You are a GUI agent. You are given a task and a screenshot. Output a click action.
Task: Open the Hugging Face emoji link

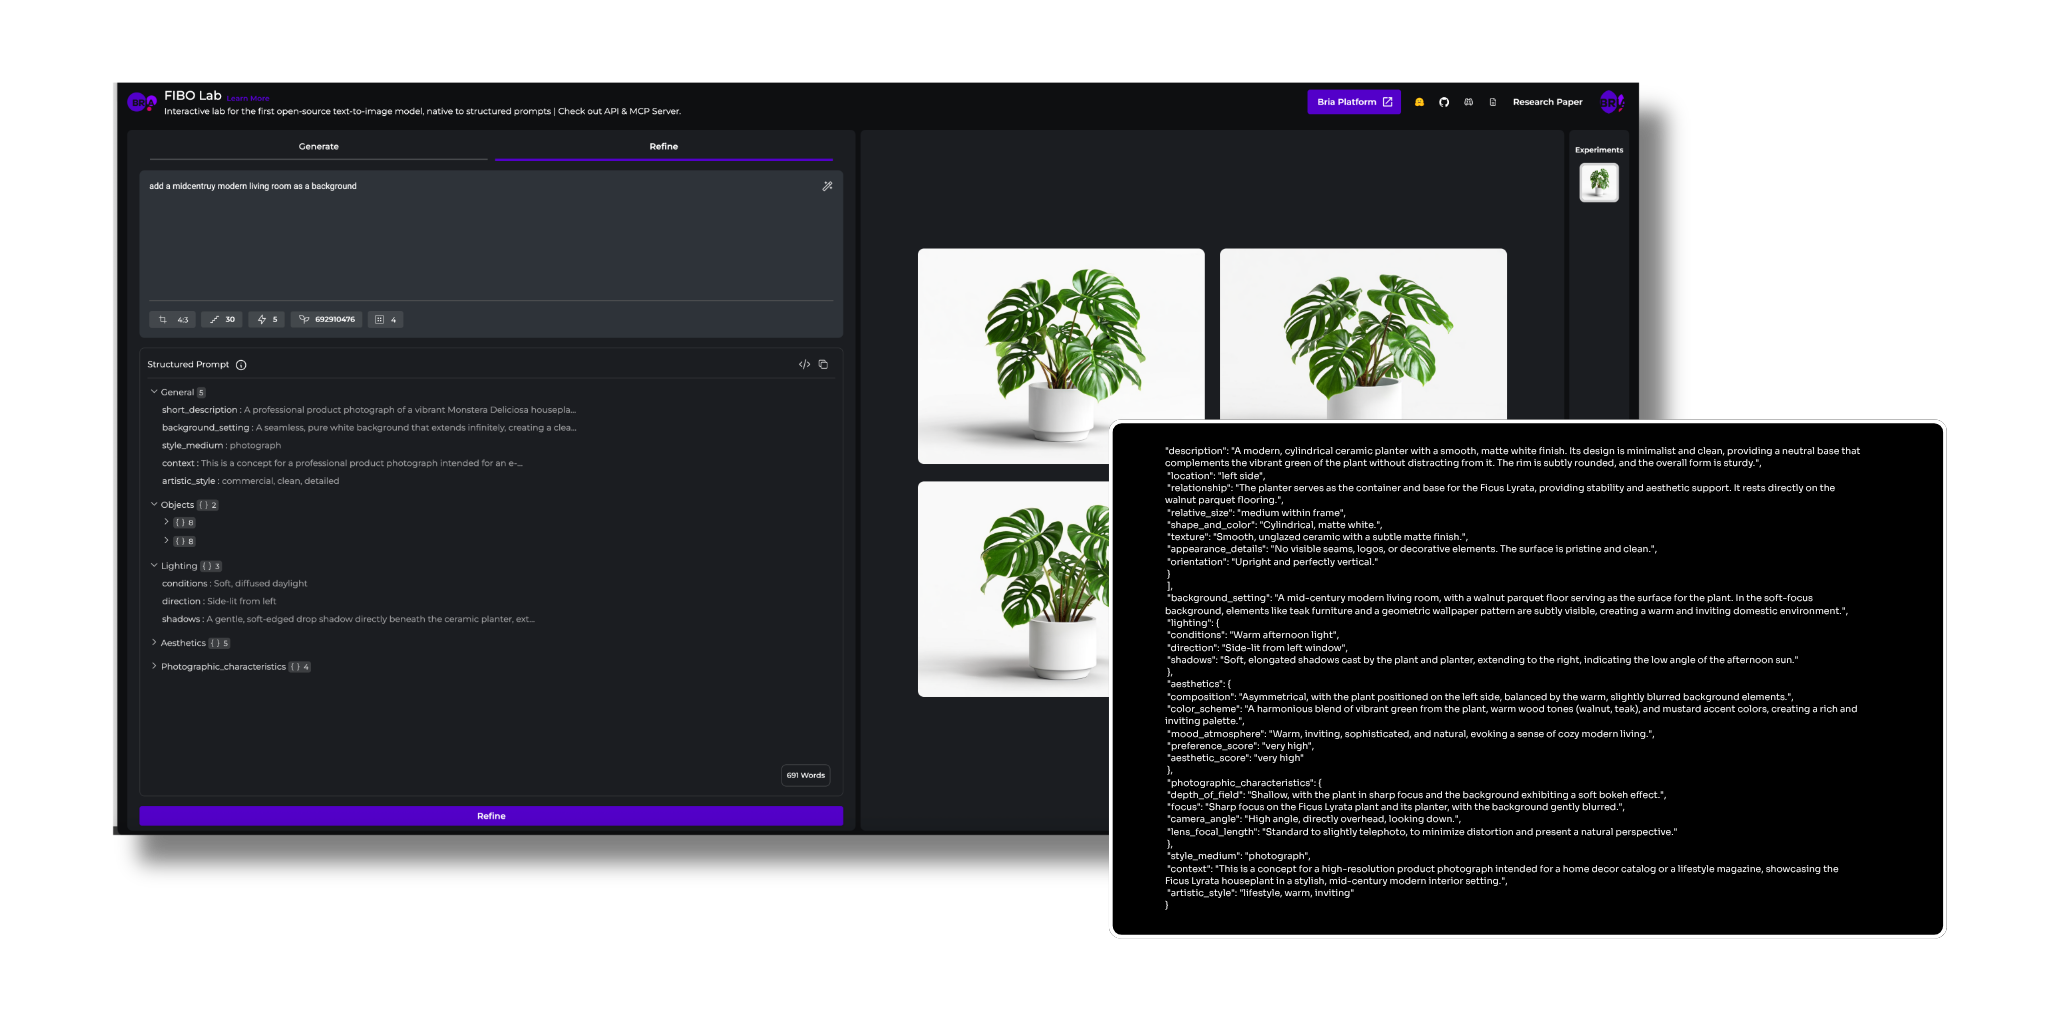[1419, 102]
